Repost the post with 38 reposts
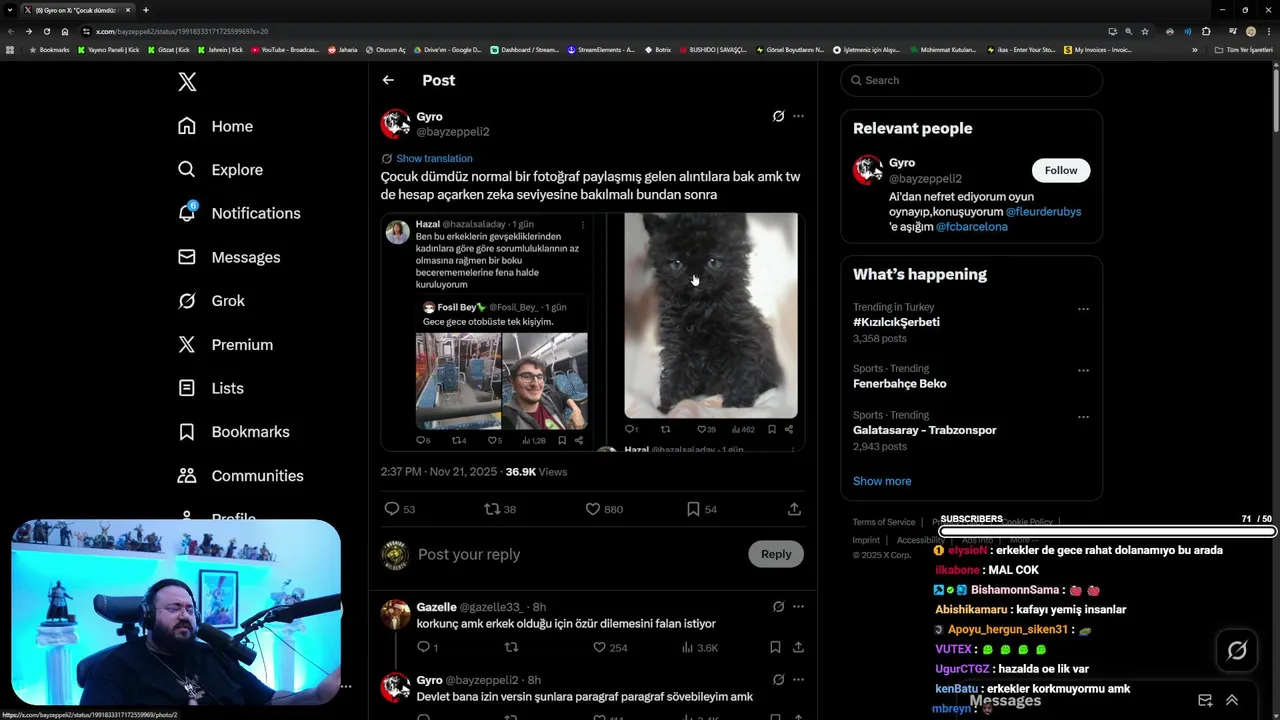The image size is (1280, 720). tap(500, 509)
